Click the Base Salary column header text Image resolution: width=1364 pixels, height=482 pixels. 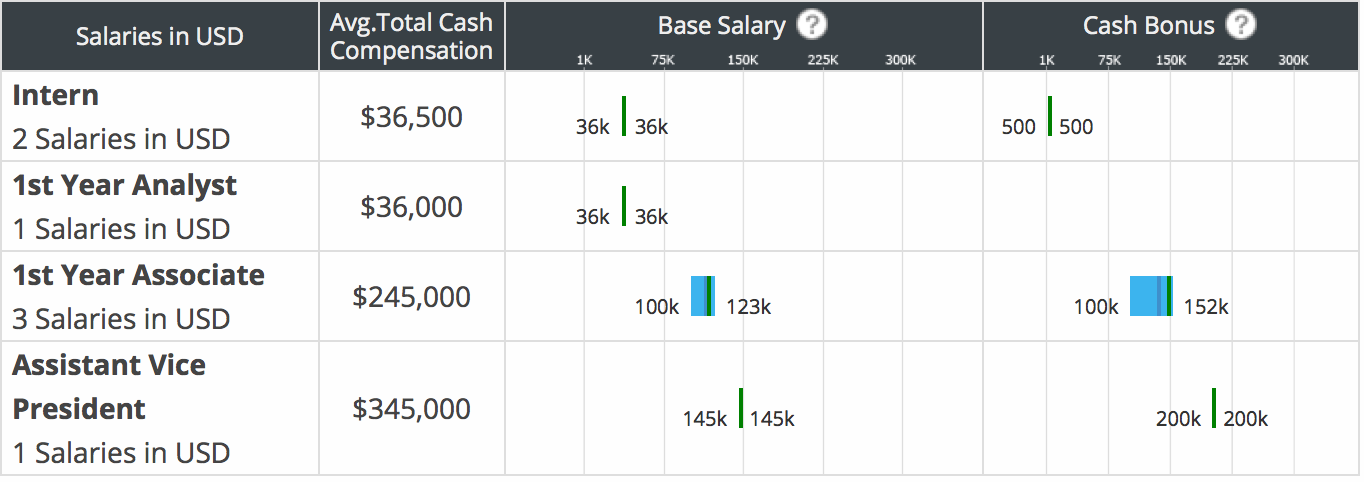point(722,25)
